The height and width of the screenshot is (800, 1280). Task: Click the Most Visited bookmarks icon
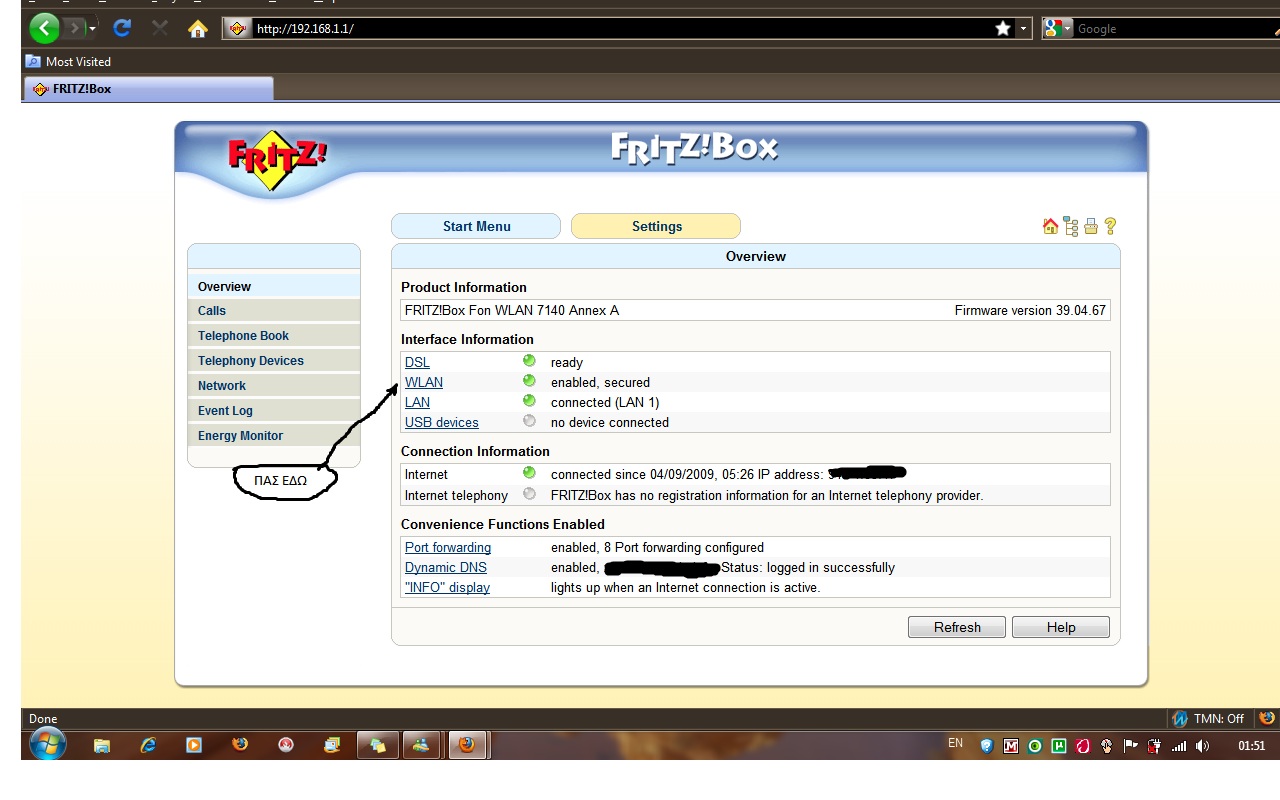pos(33,61)
